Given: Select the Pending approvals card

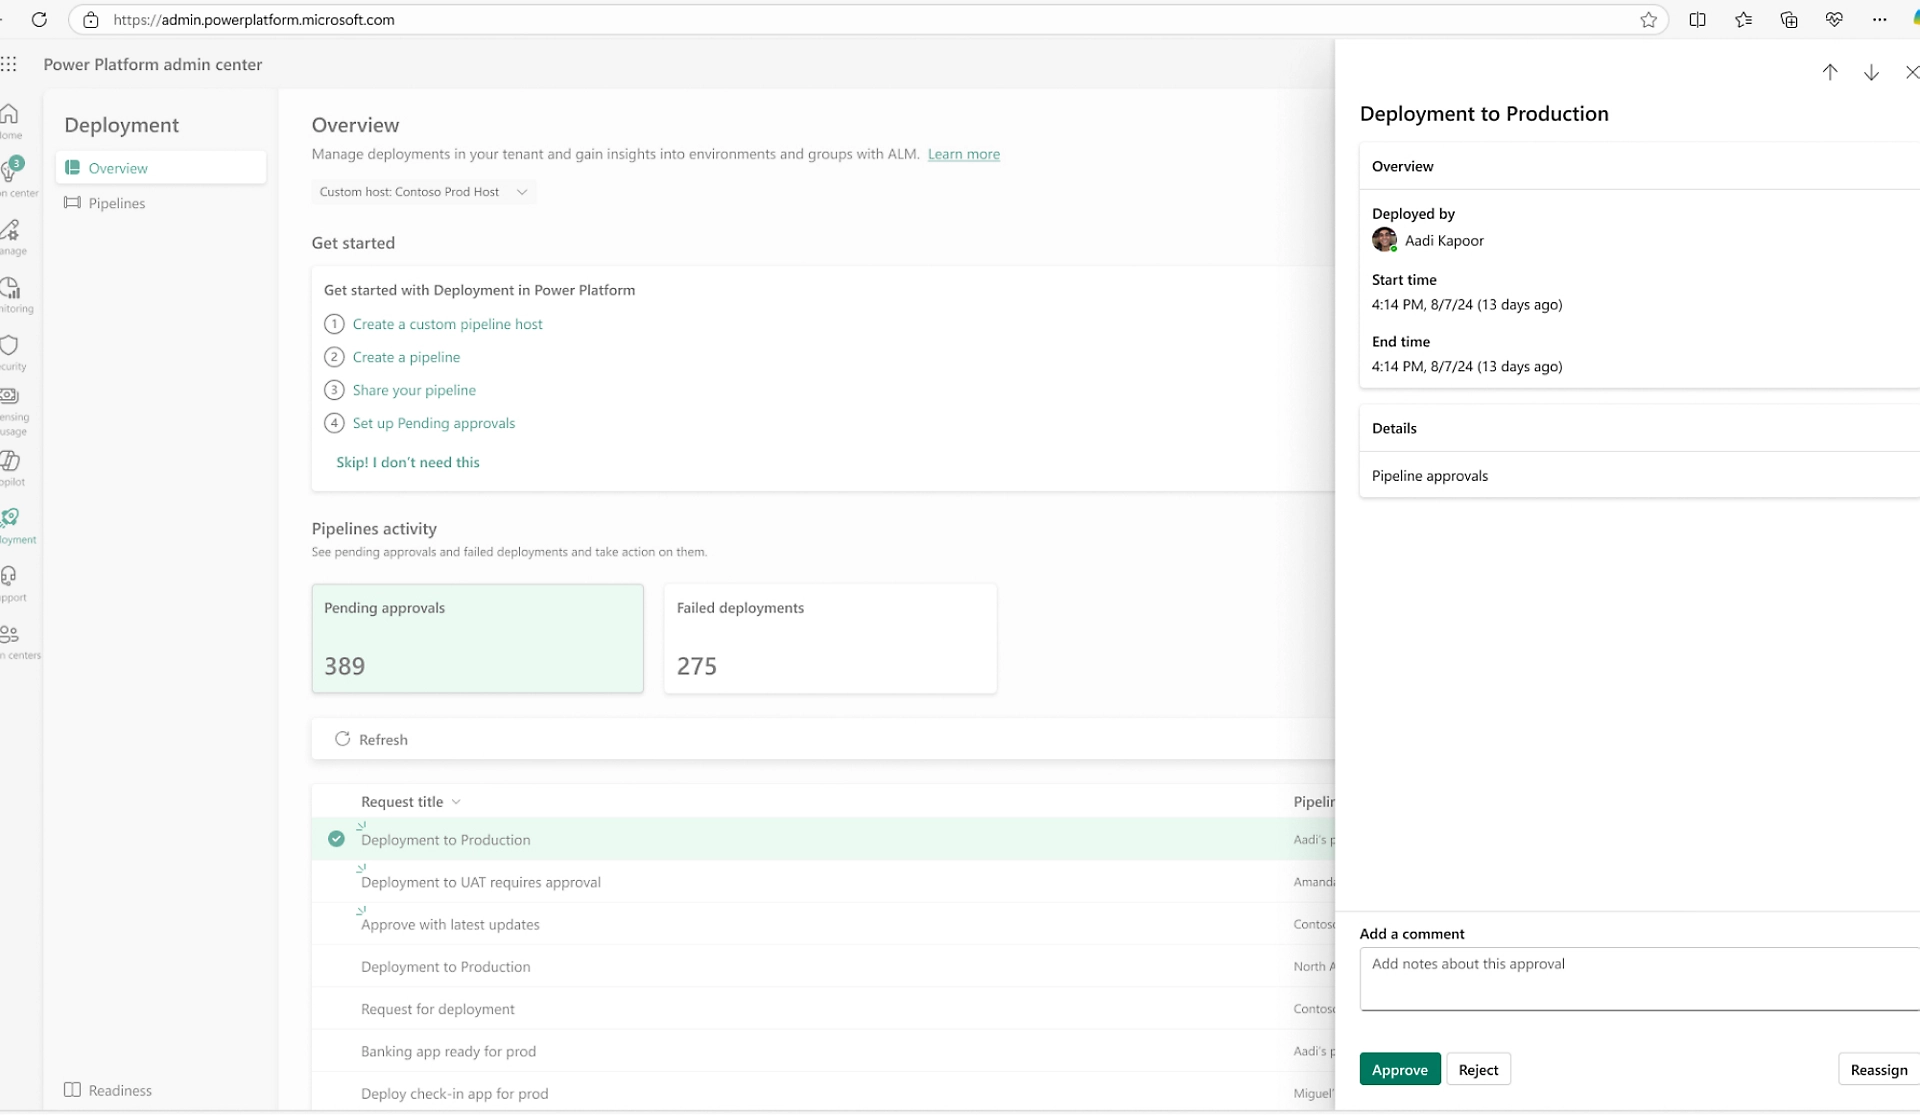Looking at the screenshot, I should coord(477,638).
